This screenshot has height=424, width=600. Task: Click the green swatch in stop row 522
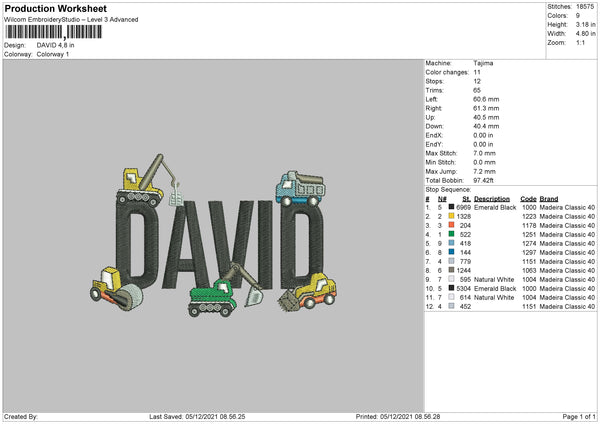pyautogui.click(x=452, y=234)
